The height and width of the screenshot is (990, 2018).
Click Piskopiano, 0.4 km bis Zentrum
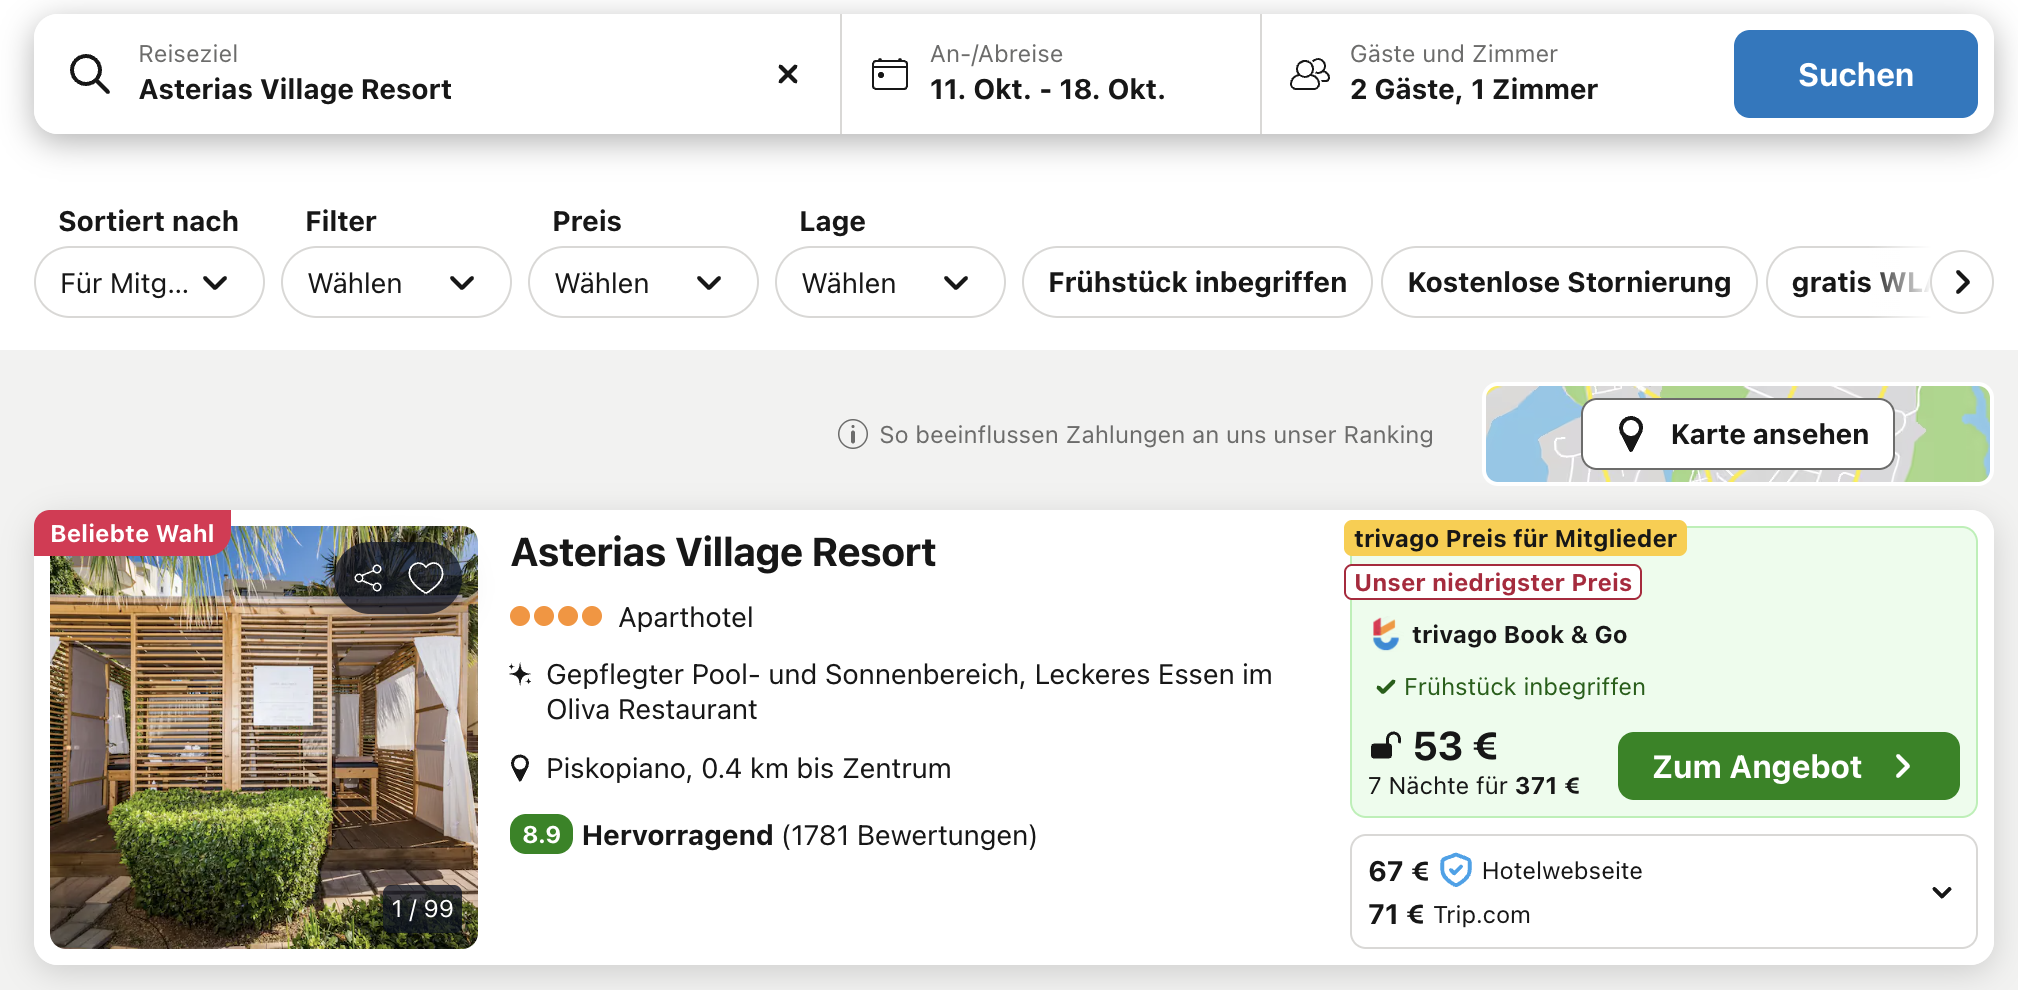(748, 768)
